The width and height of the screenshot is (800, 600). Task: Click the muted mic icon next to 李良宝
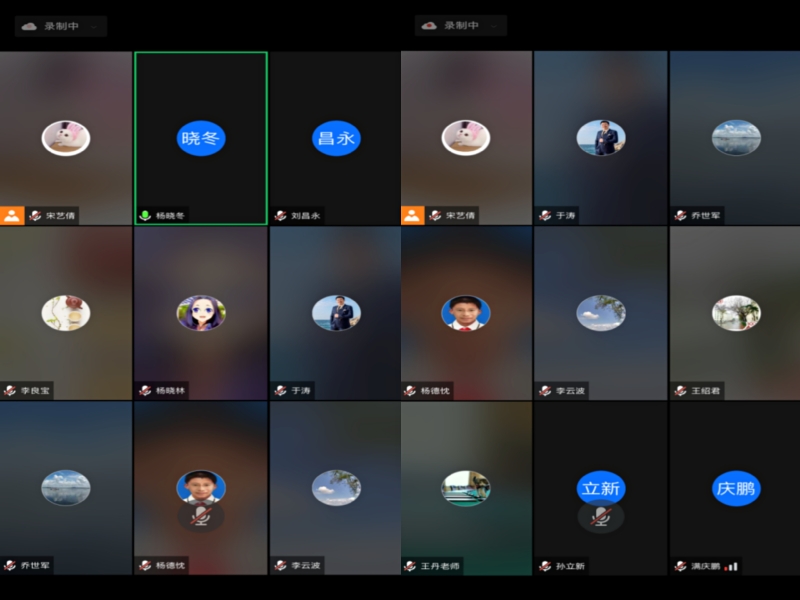10,390
